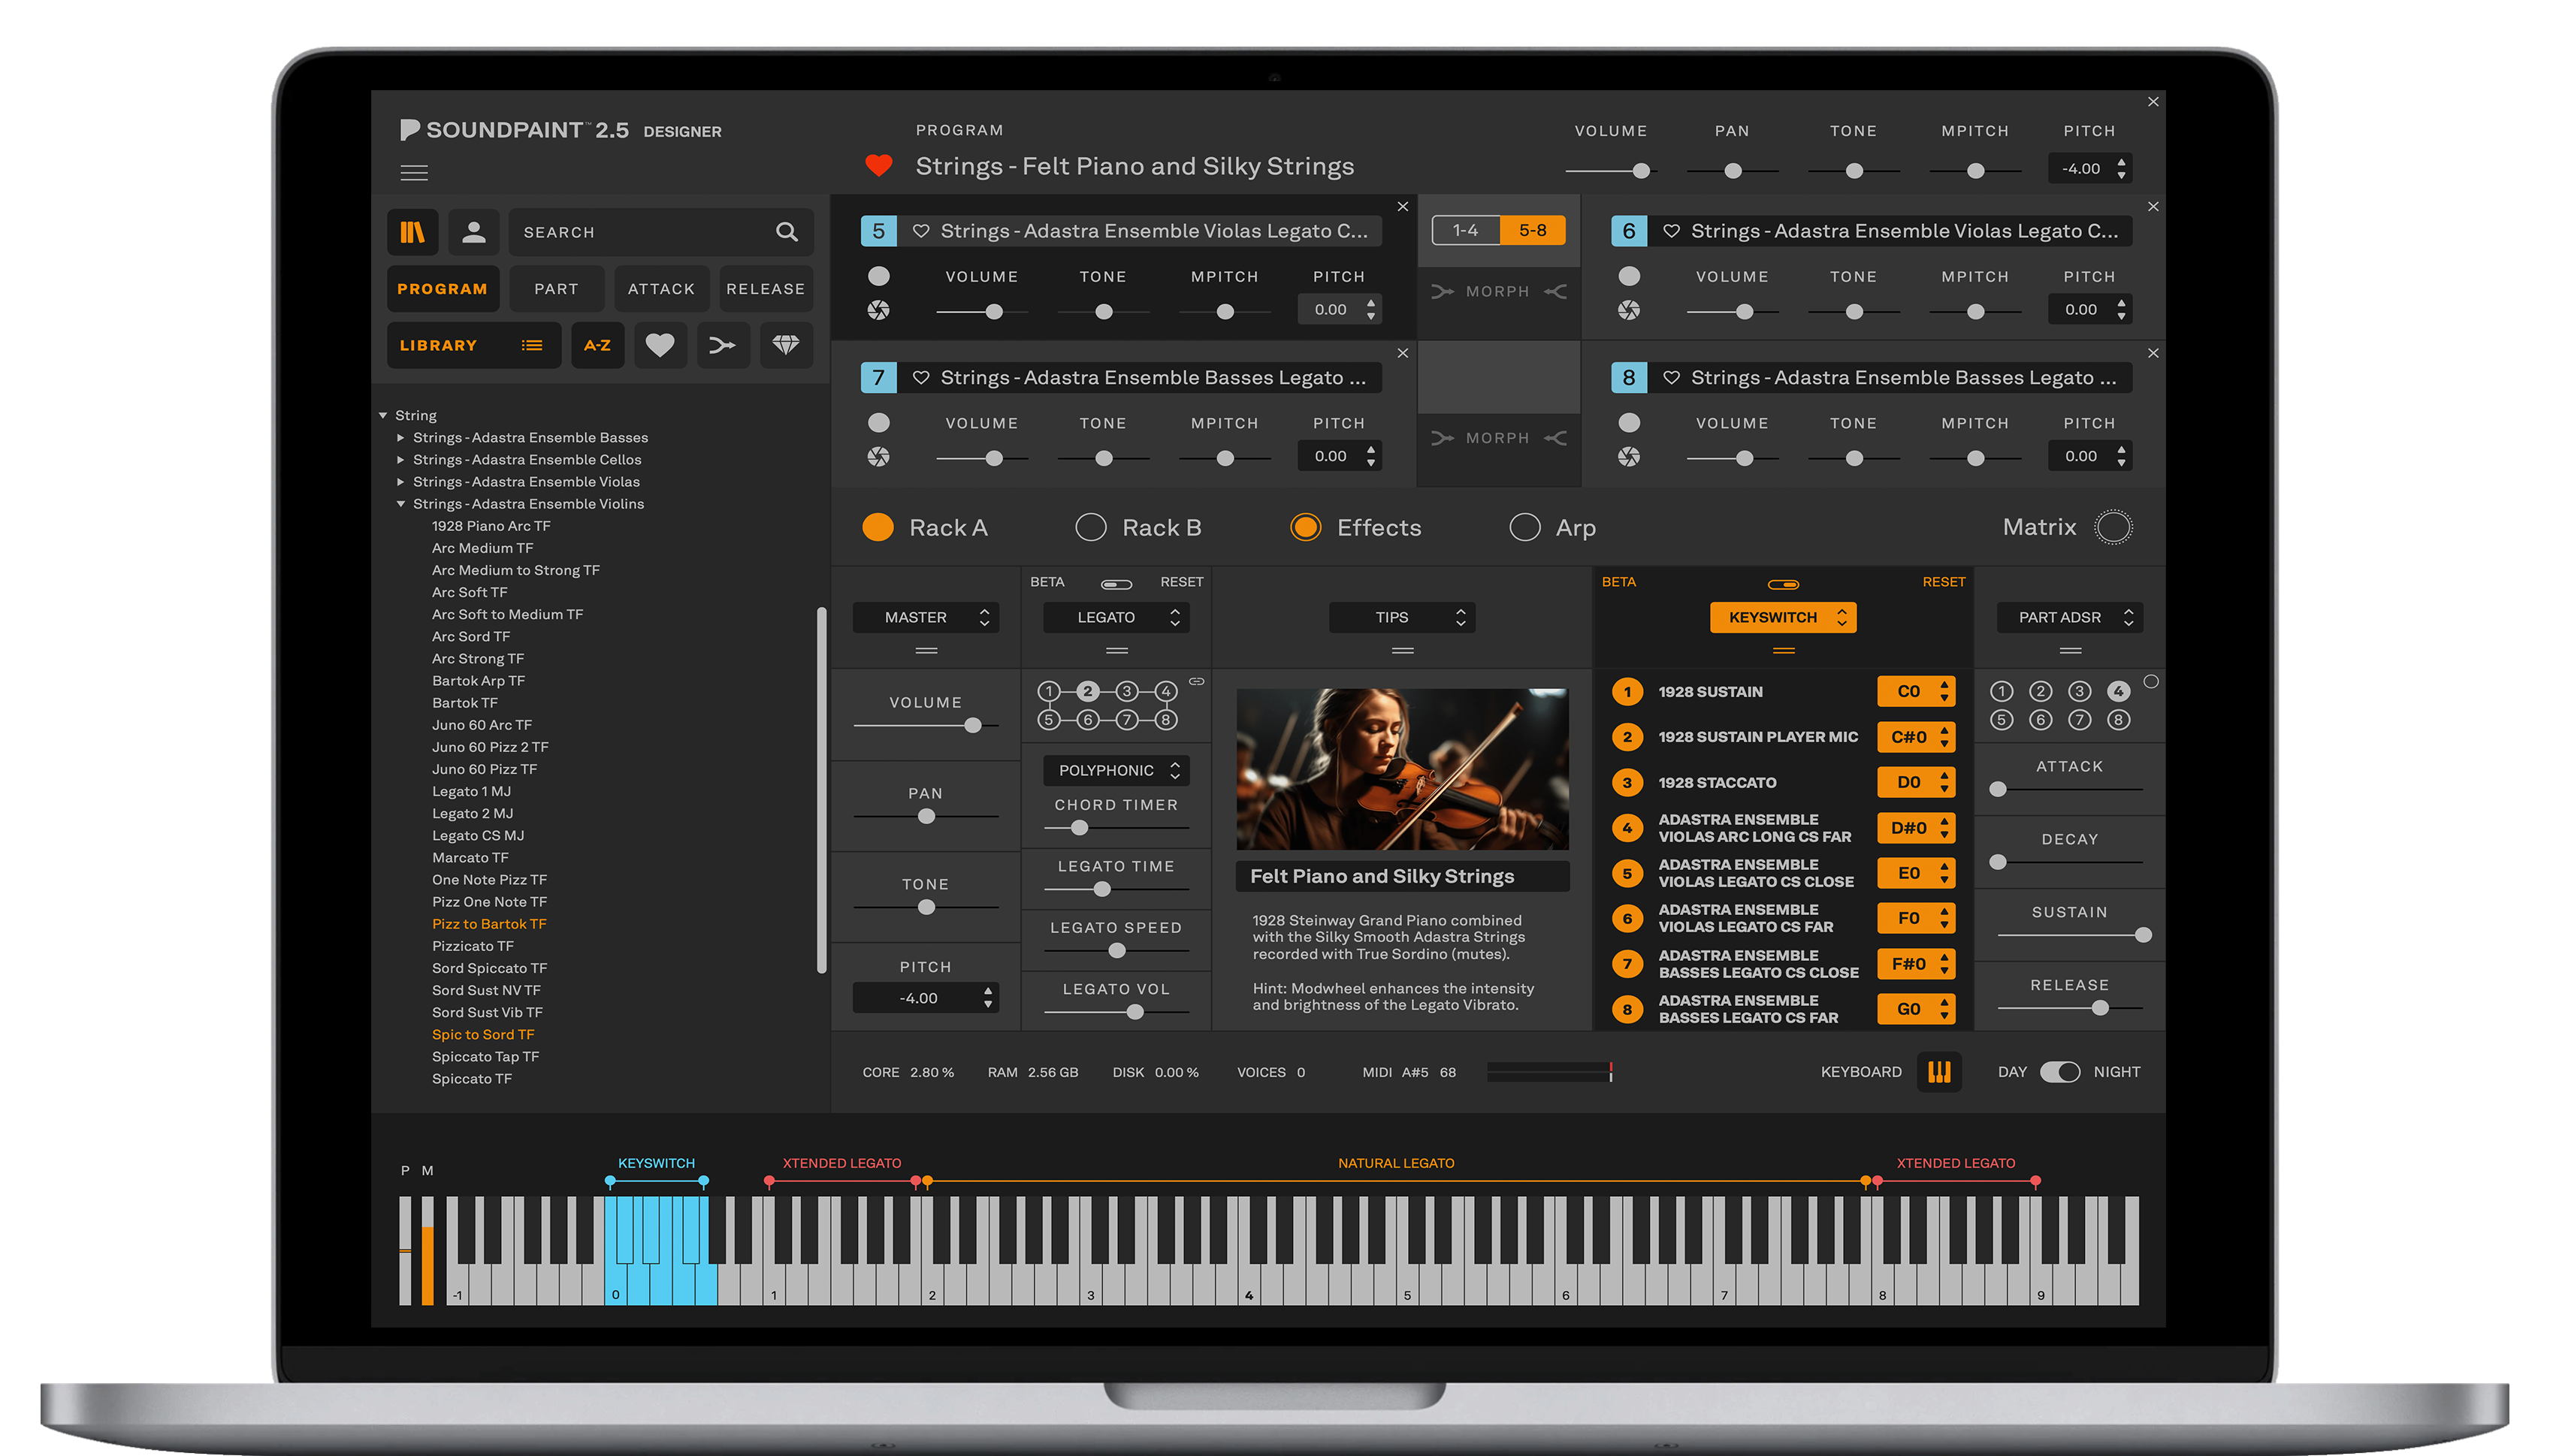Select the PART tab
The width and height of the screenshot is (2550, 1456).
coord(556,289)
